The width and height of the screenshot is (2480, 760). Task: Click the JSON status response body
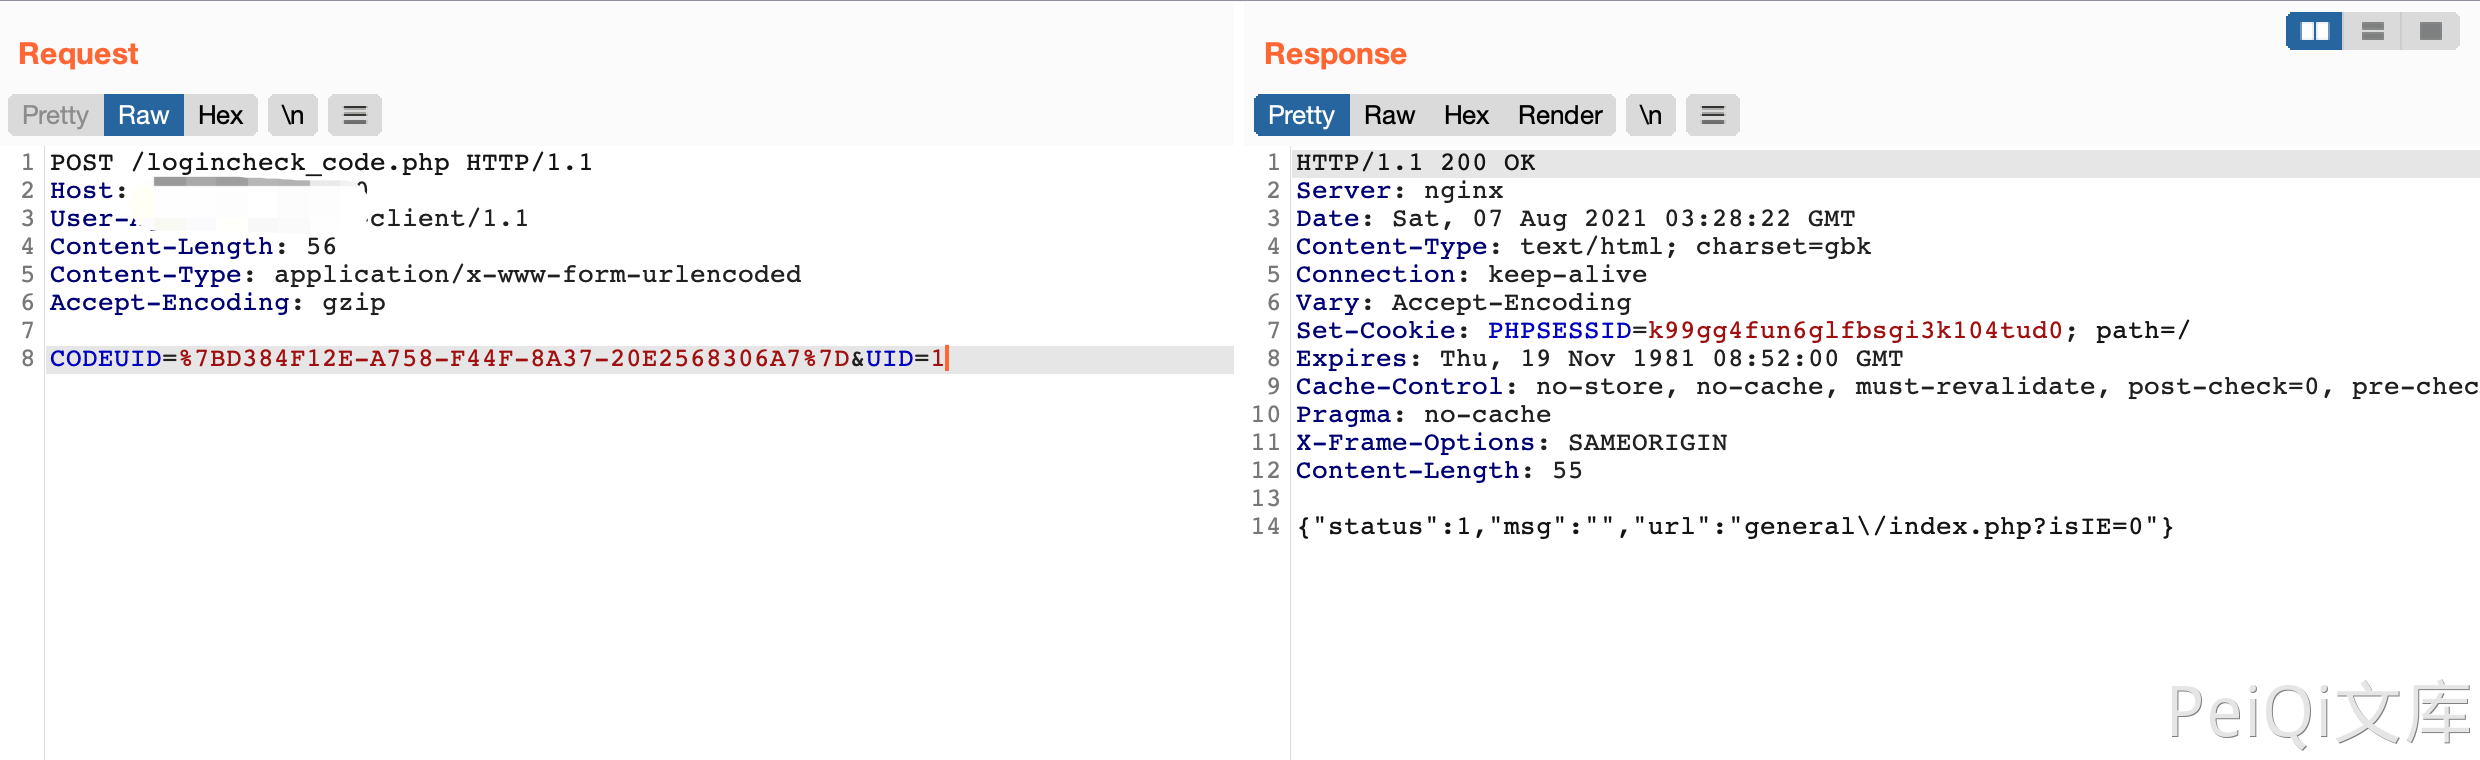1736,526
